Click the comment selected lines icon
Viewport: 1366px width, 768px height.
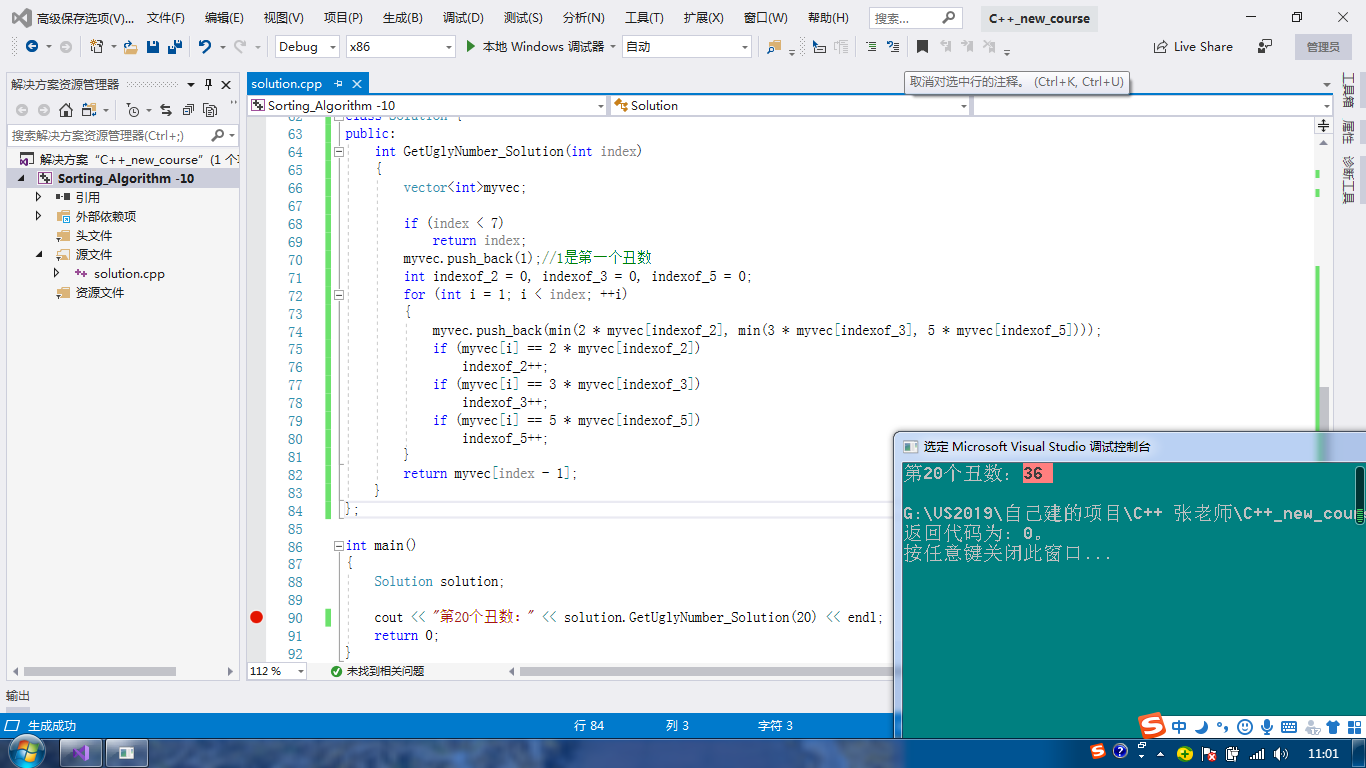coord(871,47)
